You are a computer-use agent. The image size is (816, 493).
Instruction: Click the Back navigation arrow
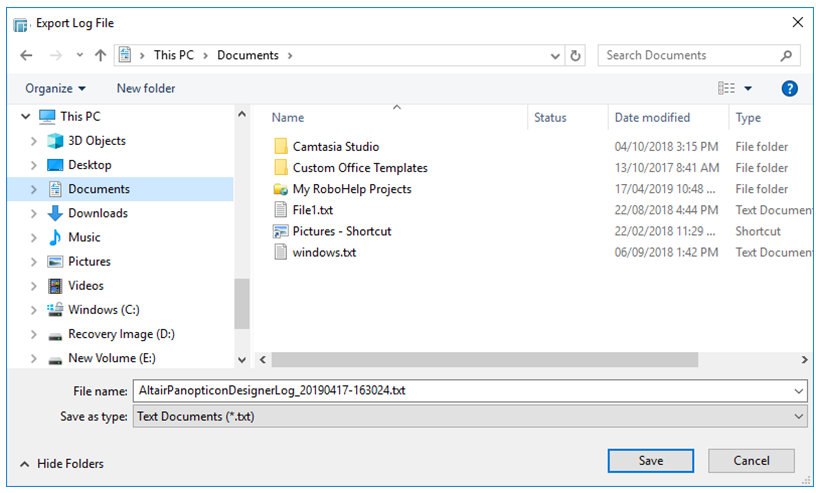27,56
